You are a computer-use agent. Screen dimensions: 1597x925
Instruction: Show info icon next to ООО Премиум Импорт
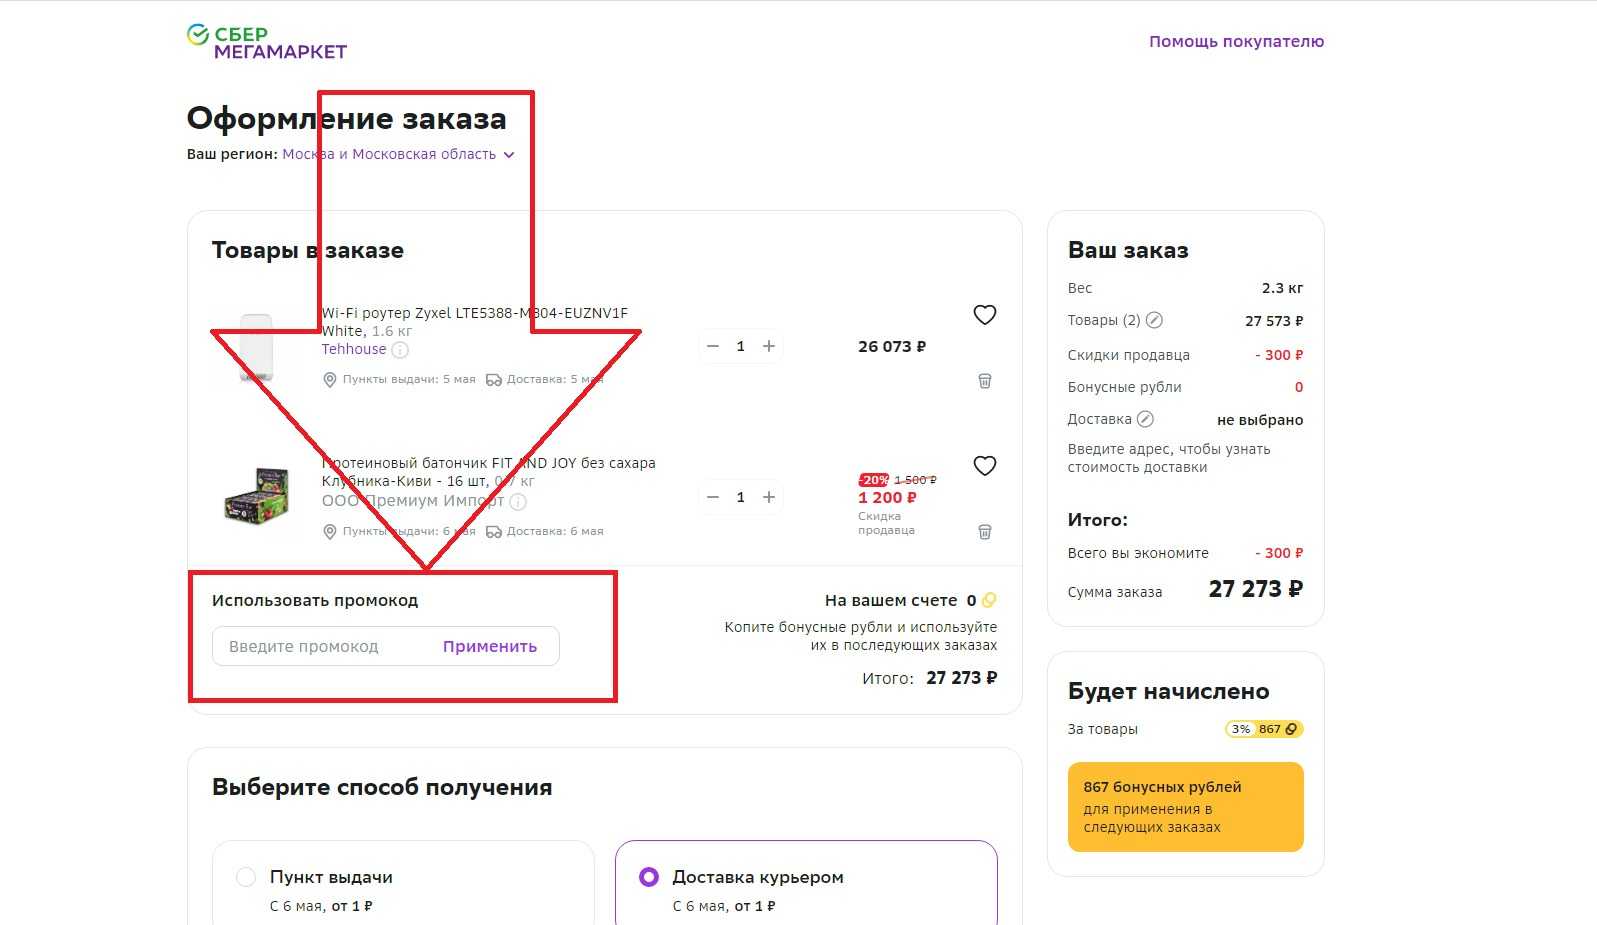click(x=518, y=501)
